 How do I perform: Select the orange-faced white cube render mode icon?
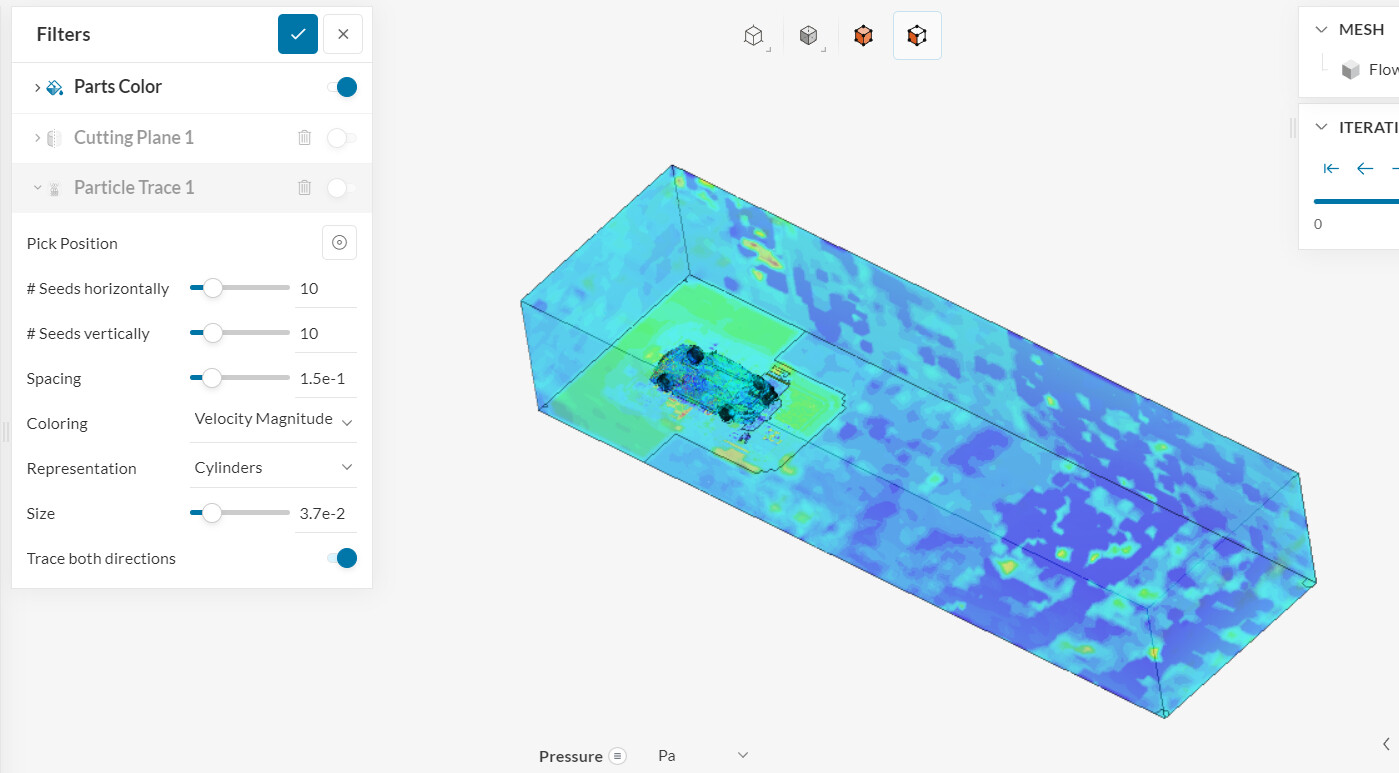(x=917, y=36)
